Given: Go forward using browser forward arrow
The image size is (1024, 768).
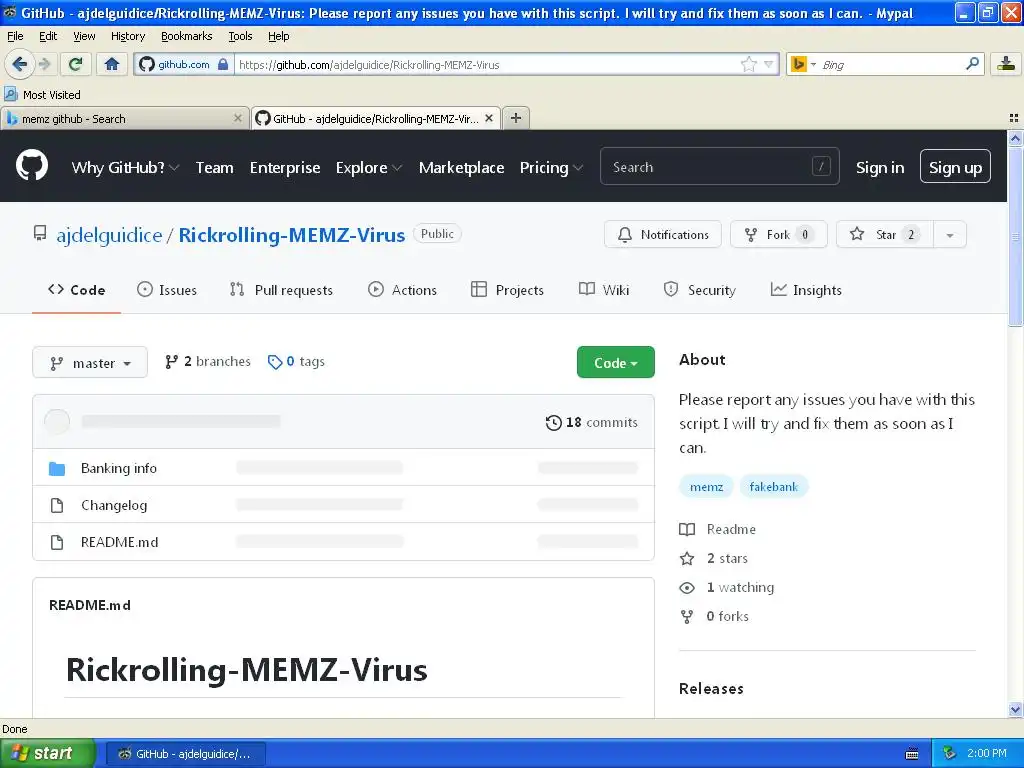Looking at the screenshot, I should coord(45,64).
